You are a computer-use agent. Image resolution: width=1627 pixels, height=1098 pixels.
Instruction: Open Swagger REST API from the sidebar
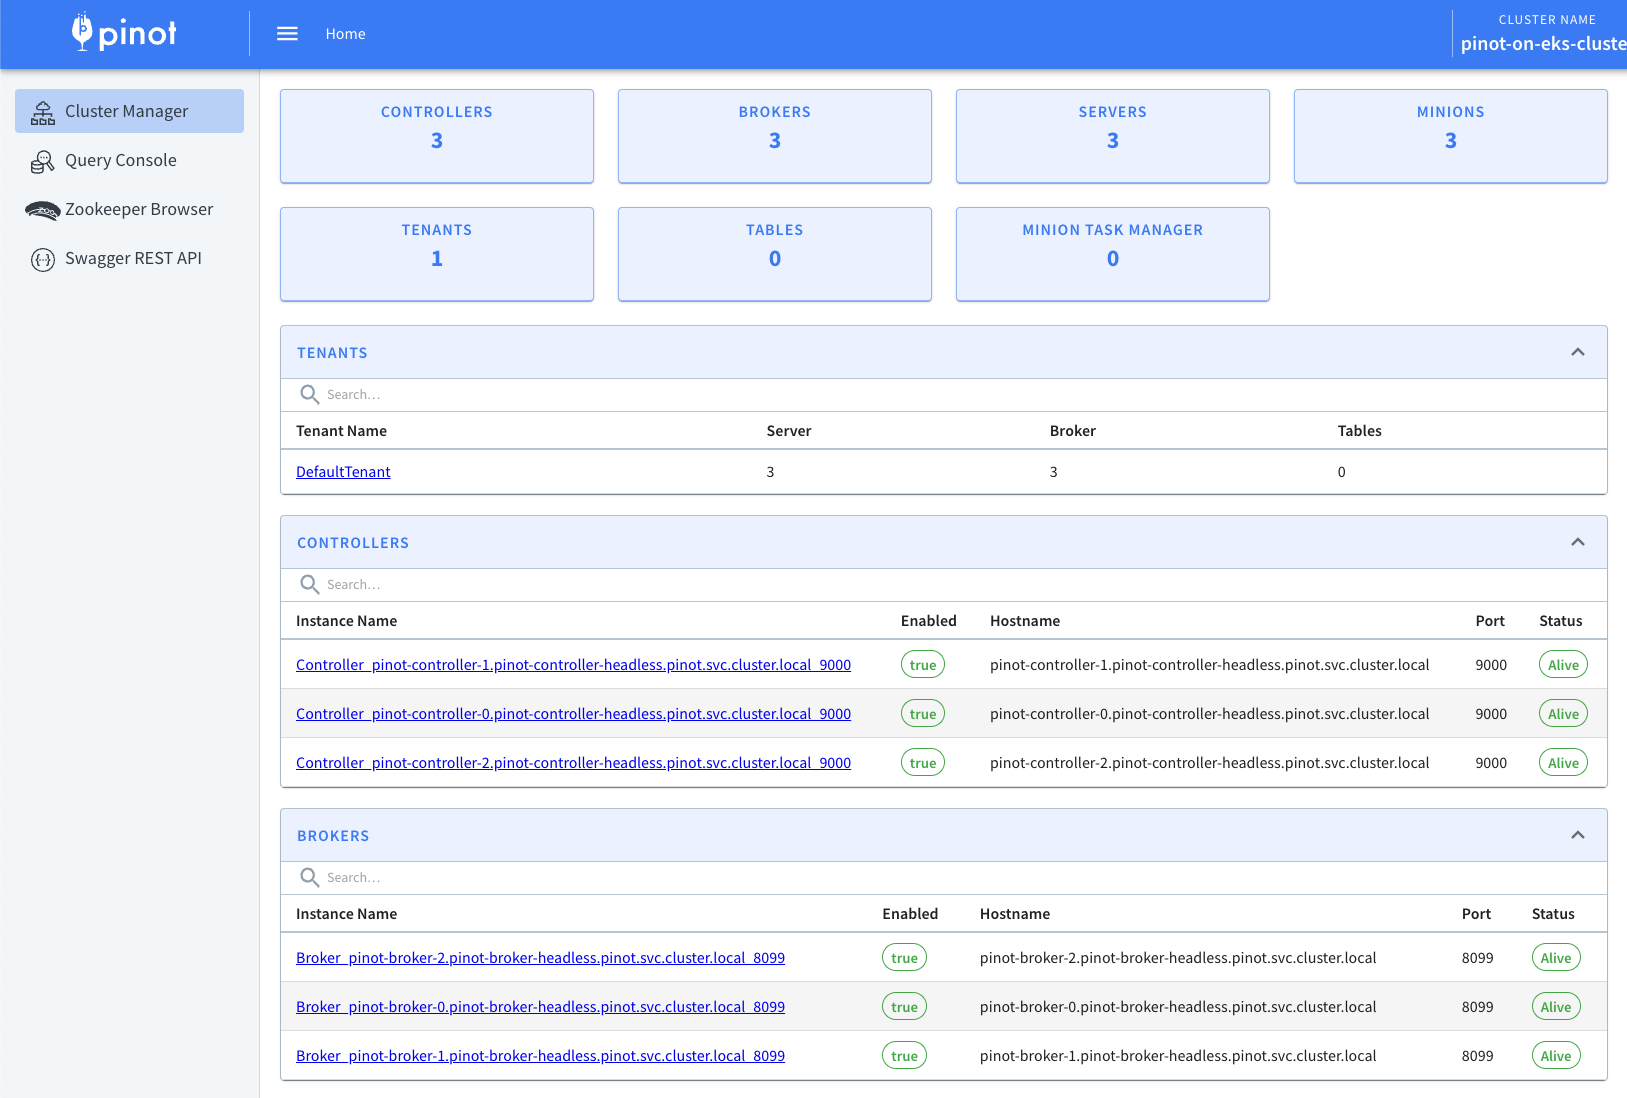(129, 258)
